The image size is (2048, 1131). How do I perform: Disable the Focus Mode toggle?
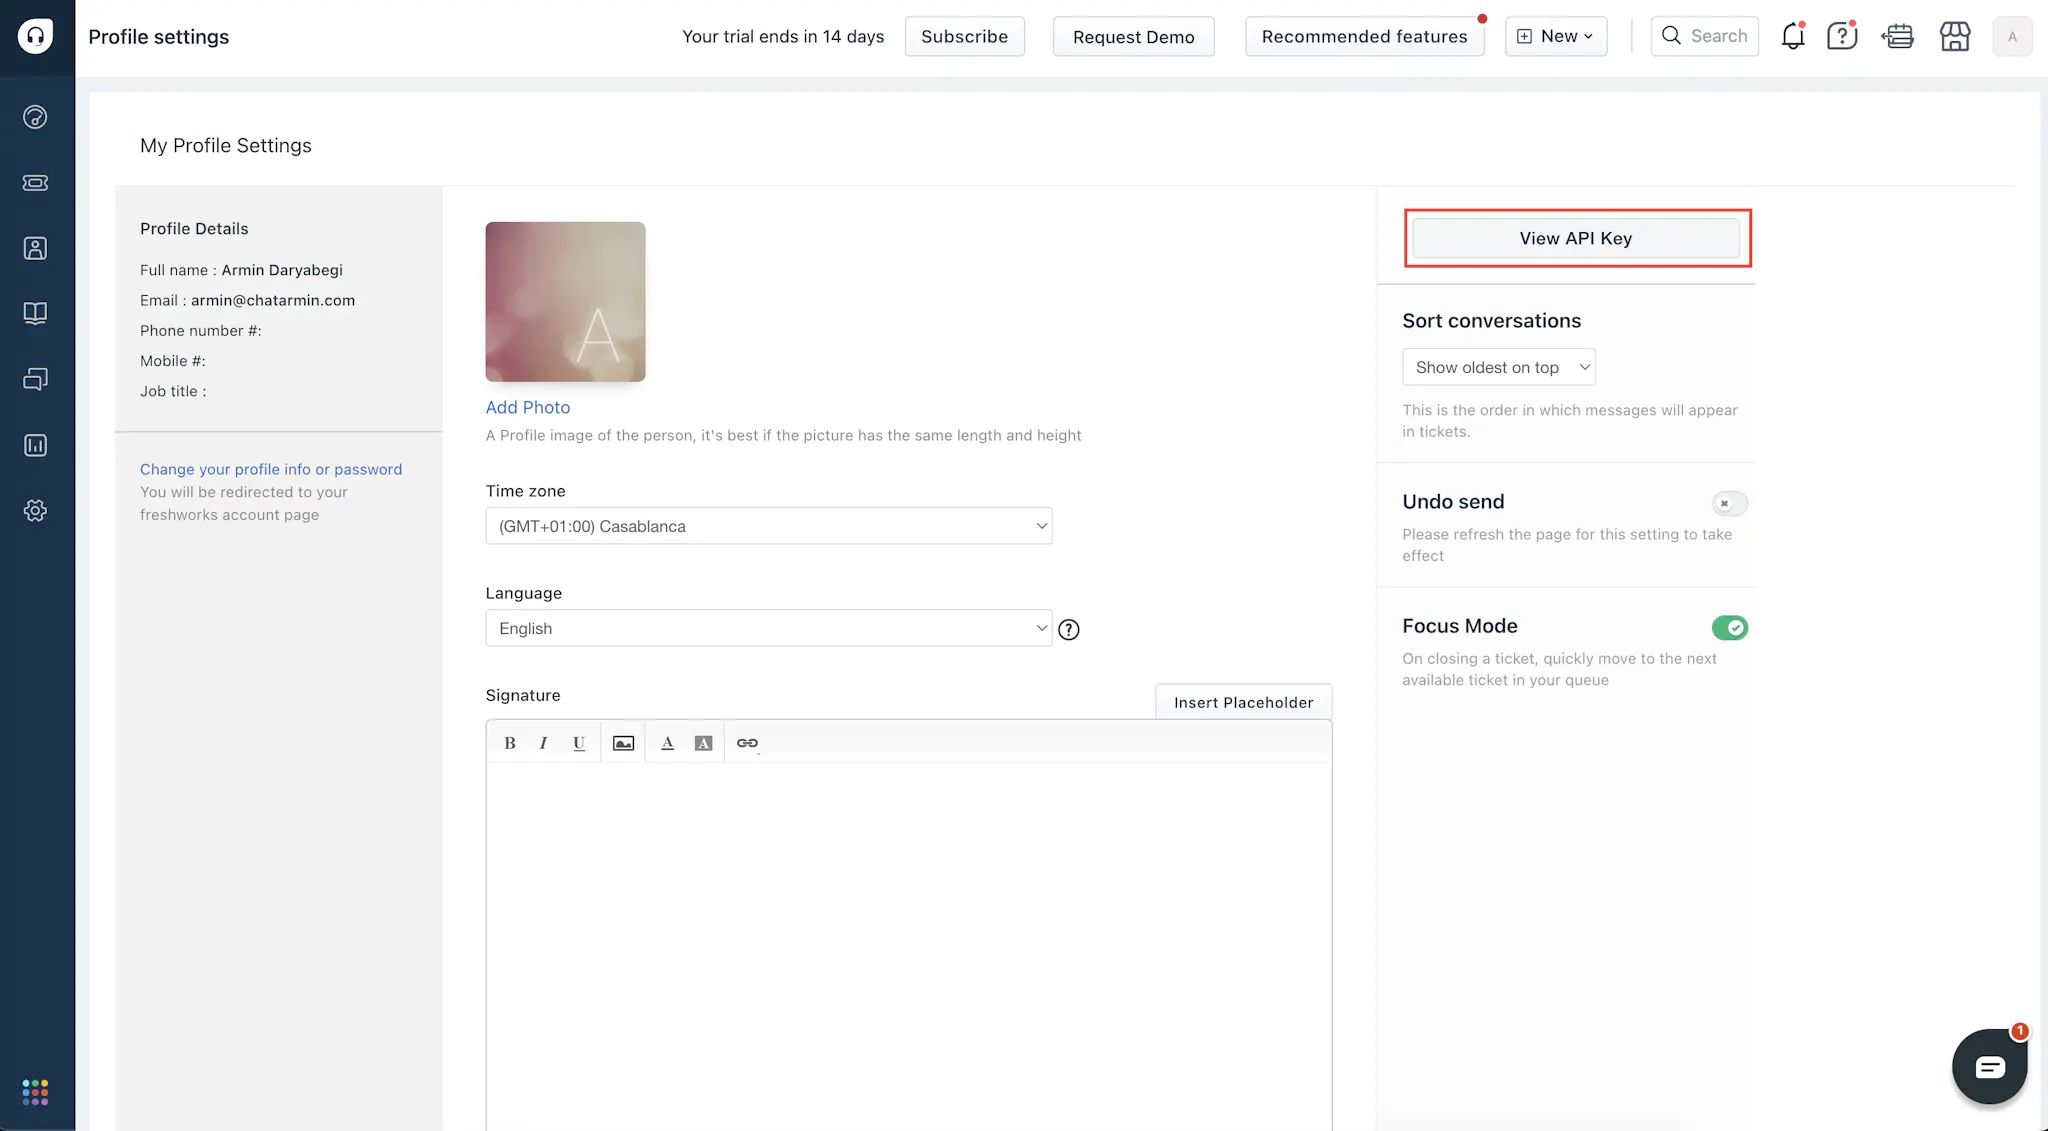pyautogui.click(x=1729, y=628)
